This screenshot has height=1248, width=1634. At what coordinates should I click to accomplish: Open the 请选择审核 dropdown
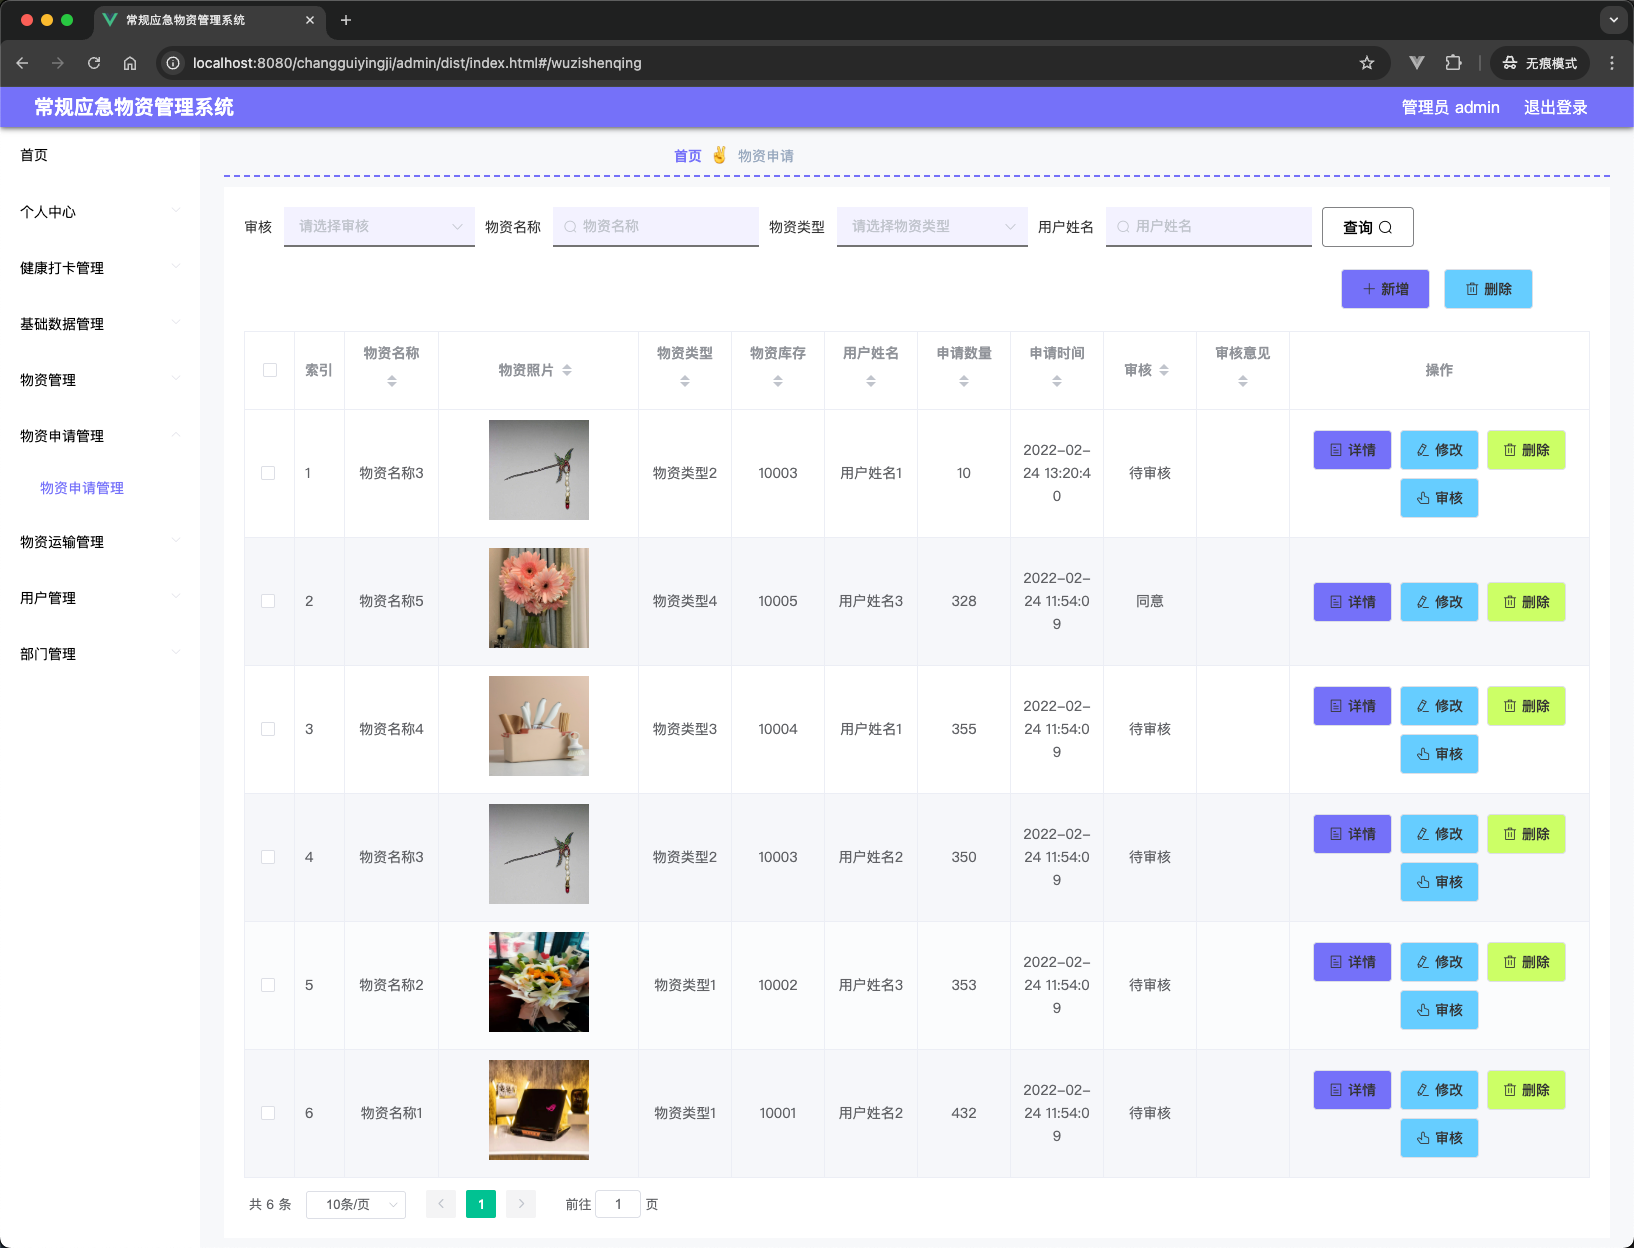pyautogui.click(x=379, y=227)
